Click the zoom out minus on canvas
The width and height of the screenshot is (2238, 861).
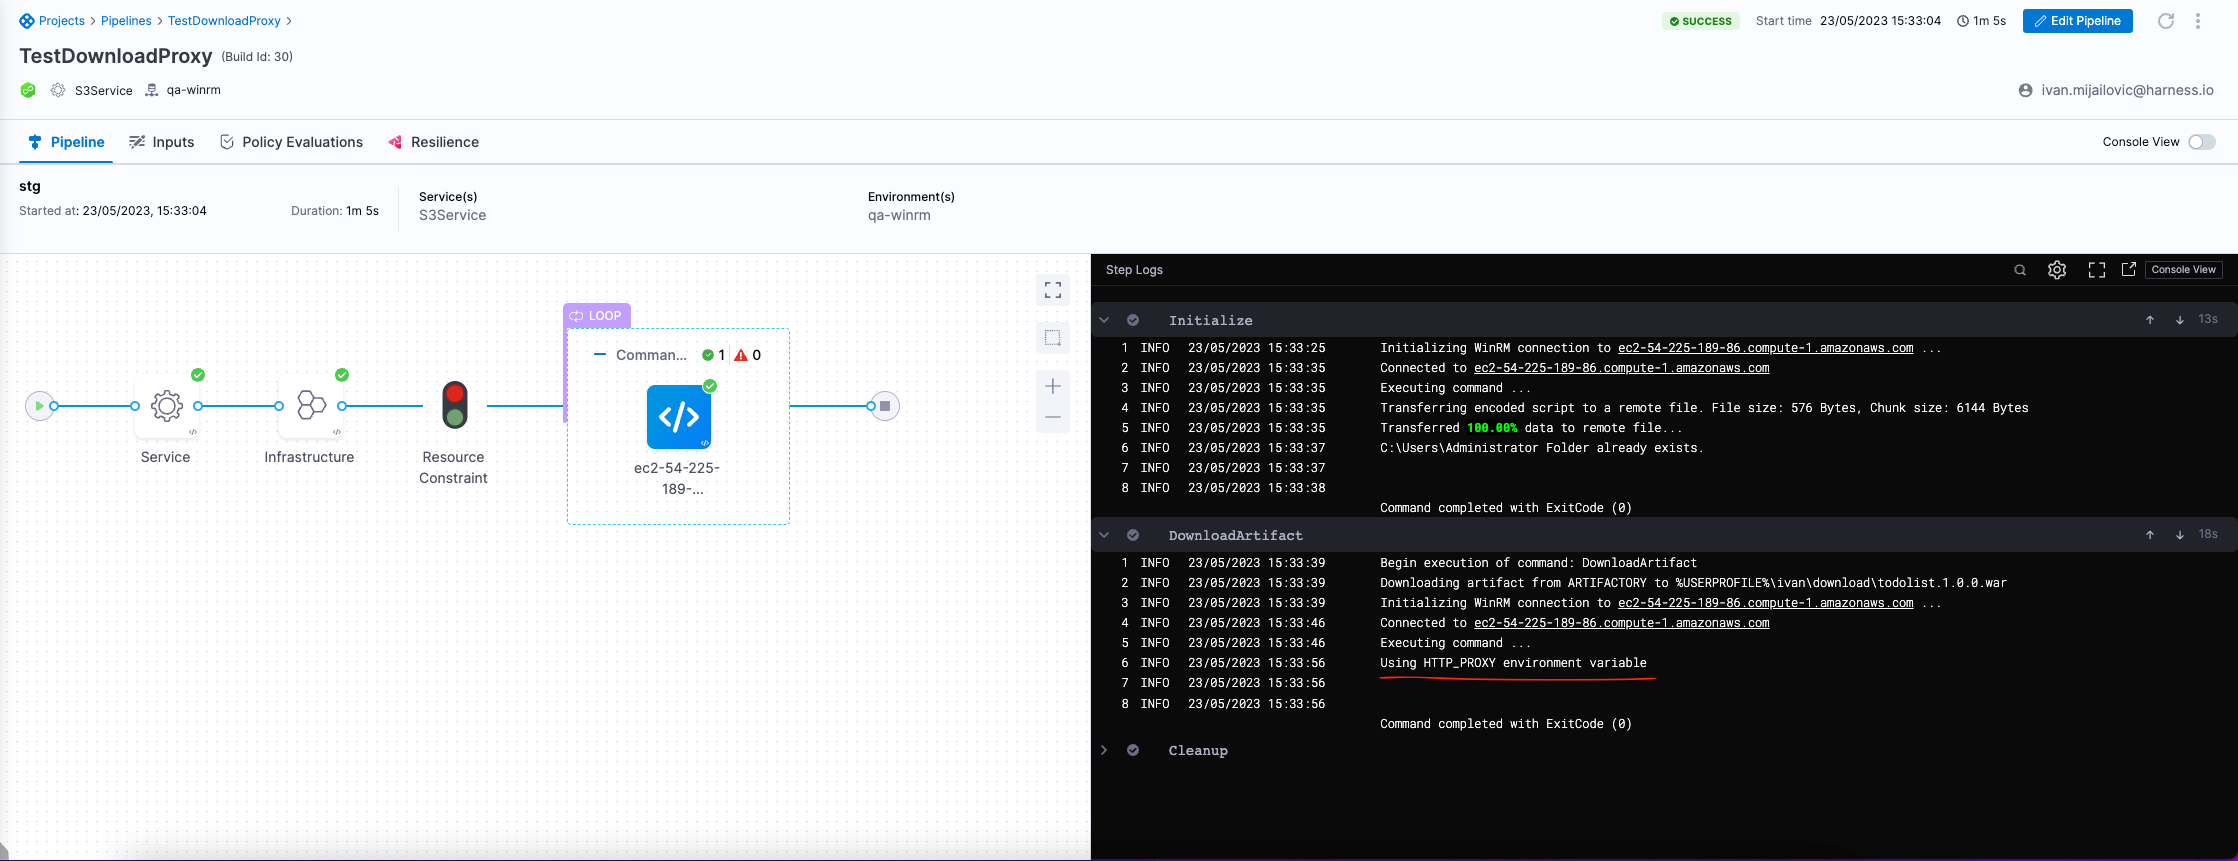(1053, 417)
